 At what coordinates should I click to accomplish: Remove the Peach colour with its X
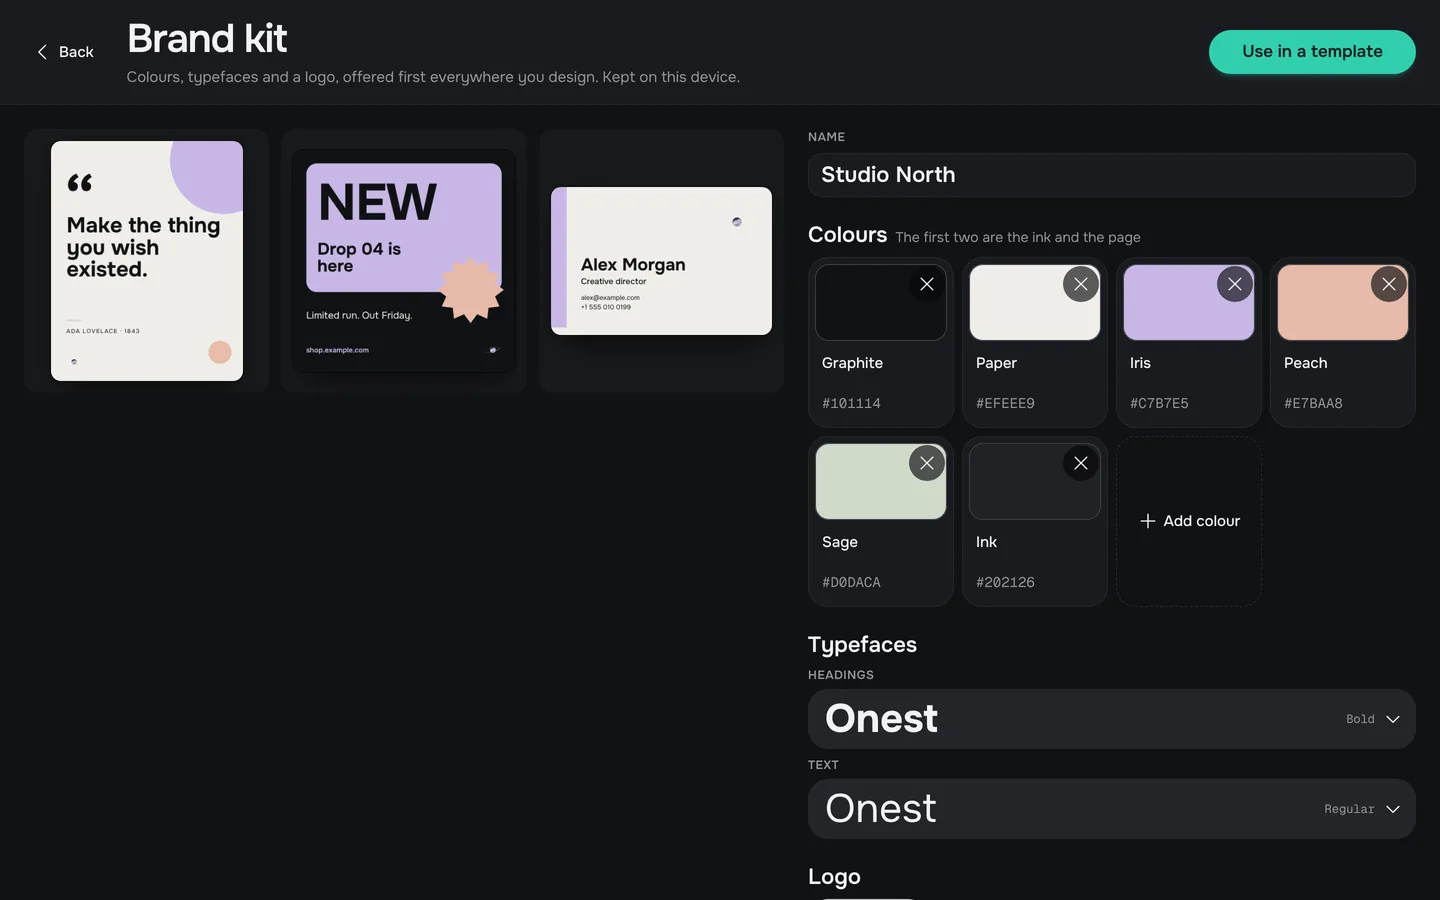tap(1389, 284)
